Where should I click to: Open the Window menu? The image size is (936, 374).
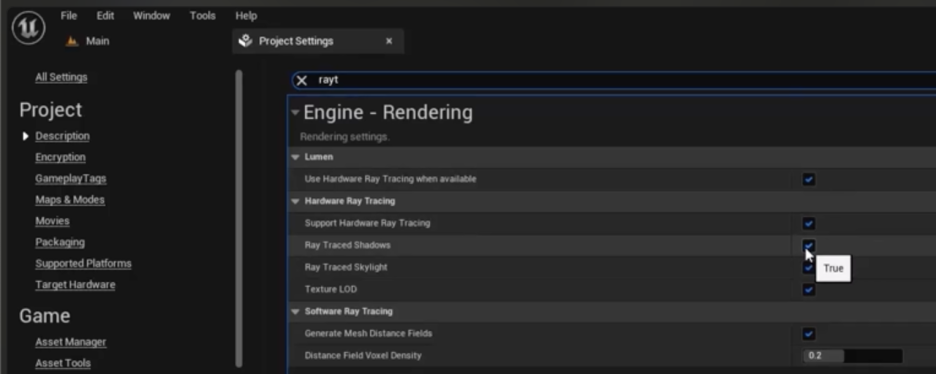(x=152, y=16)
